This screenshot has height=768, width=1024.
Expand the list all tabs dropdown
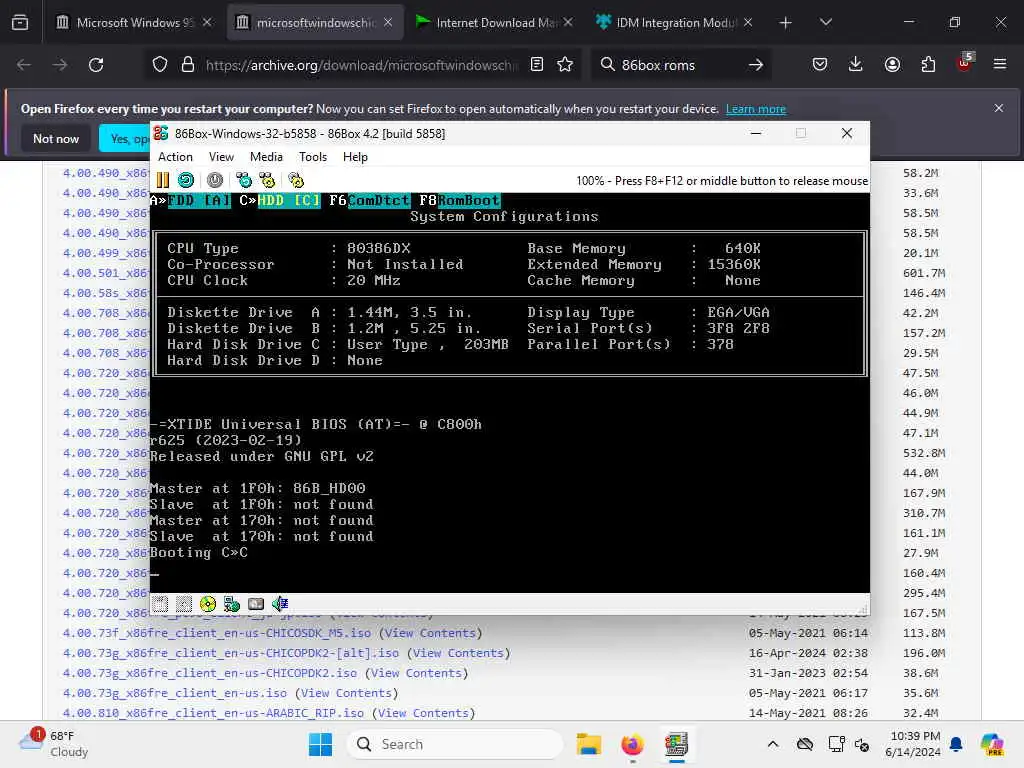coord(825,22)
